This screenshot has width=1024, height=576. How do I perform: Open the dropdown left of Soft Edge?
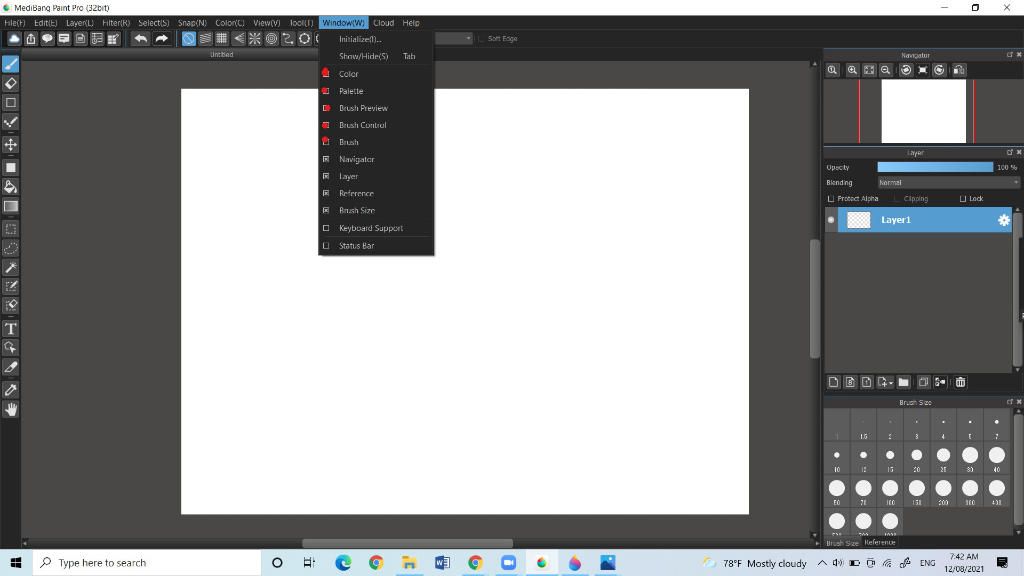[453, 39]
